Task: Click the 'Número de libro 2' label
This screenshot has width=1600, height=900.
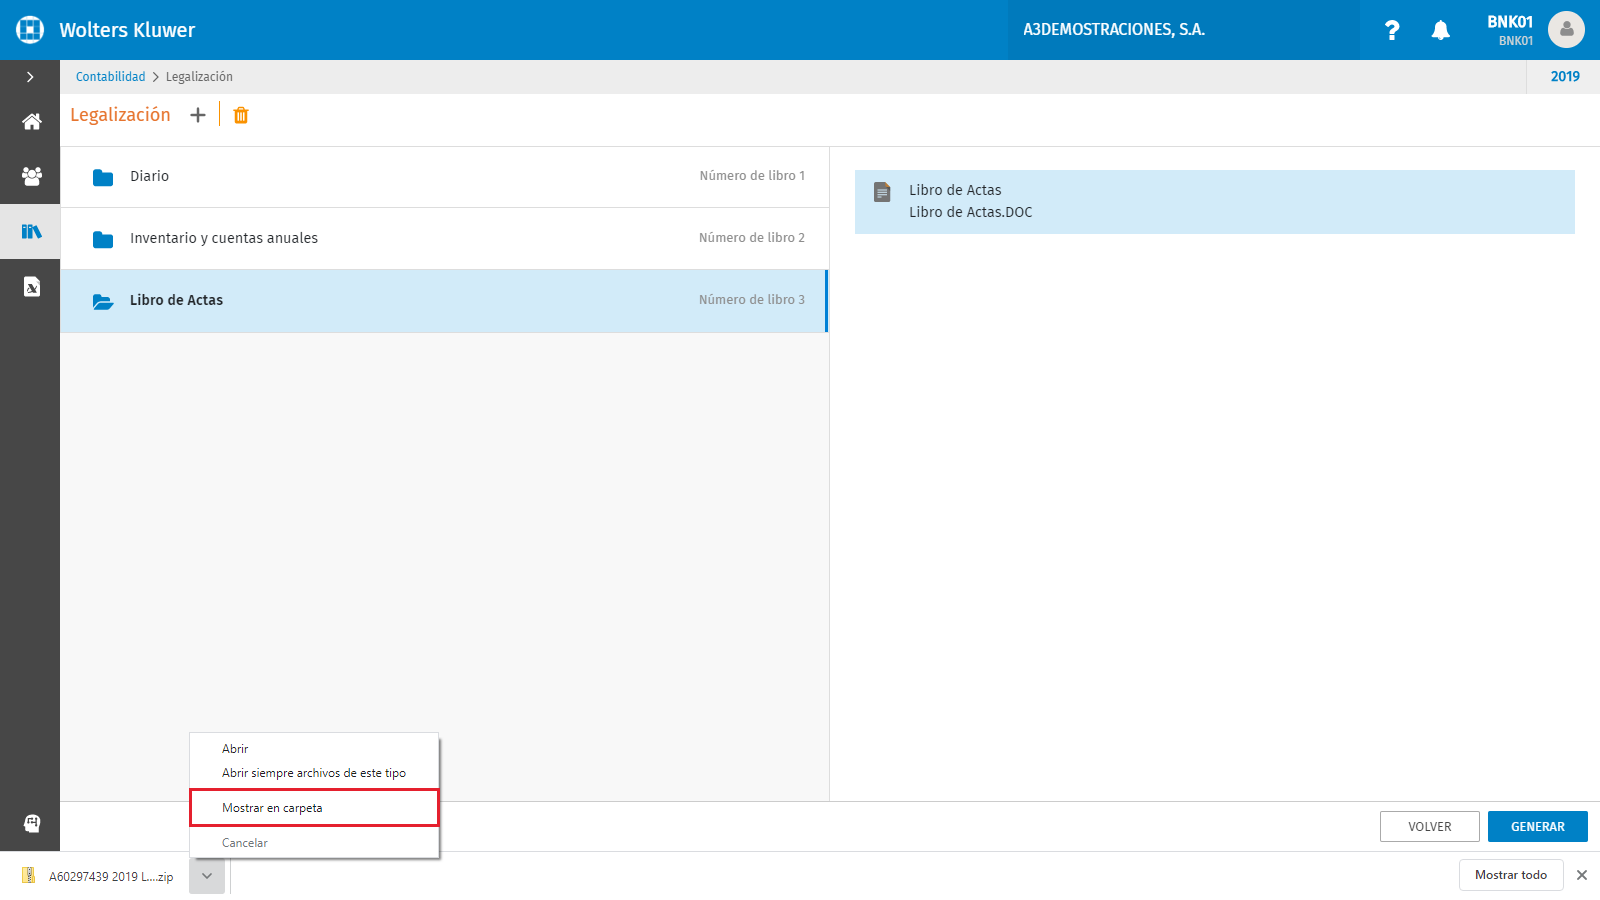Action: pos(752,238)
